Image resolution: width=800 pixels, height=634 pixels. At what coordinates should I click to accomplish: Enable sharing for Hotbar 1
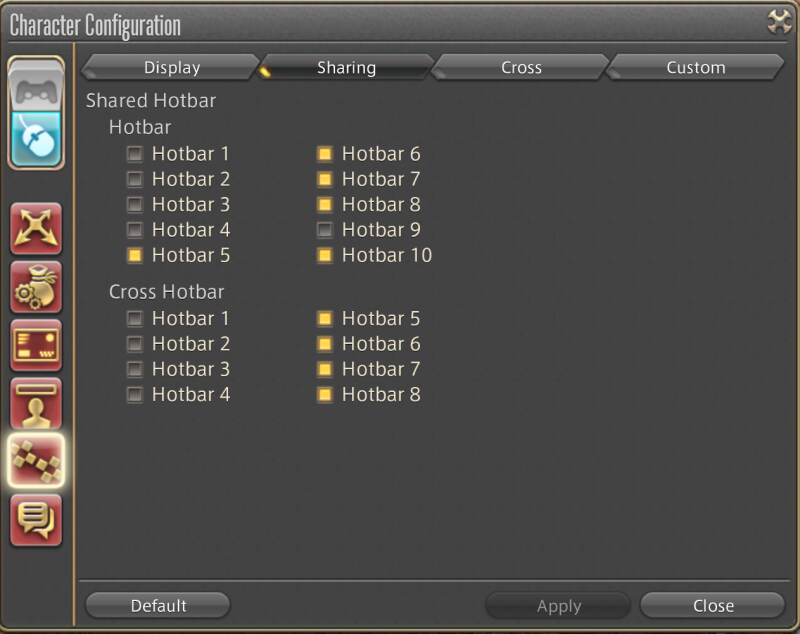[135, 154]
